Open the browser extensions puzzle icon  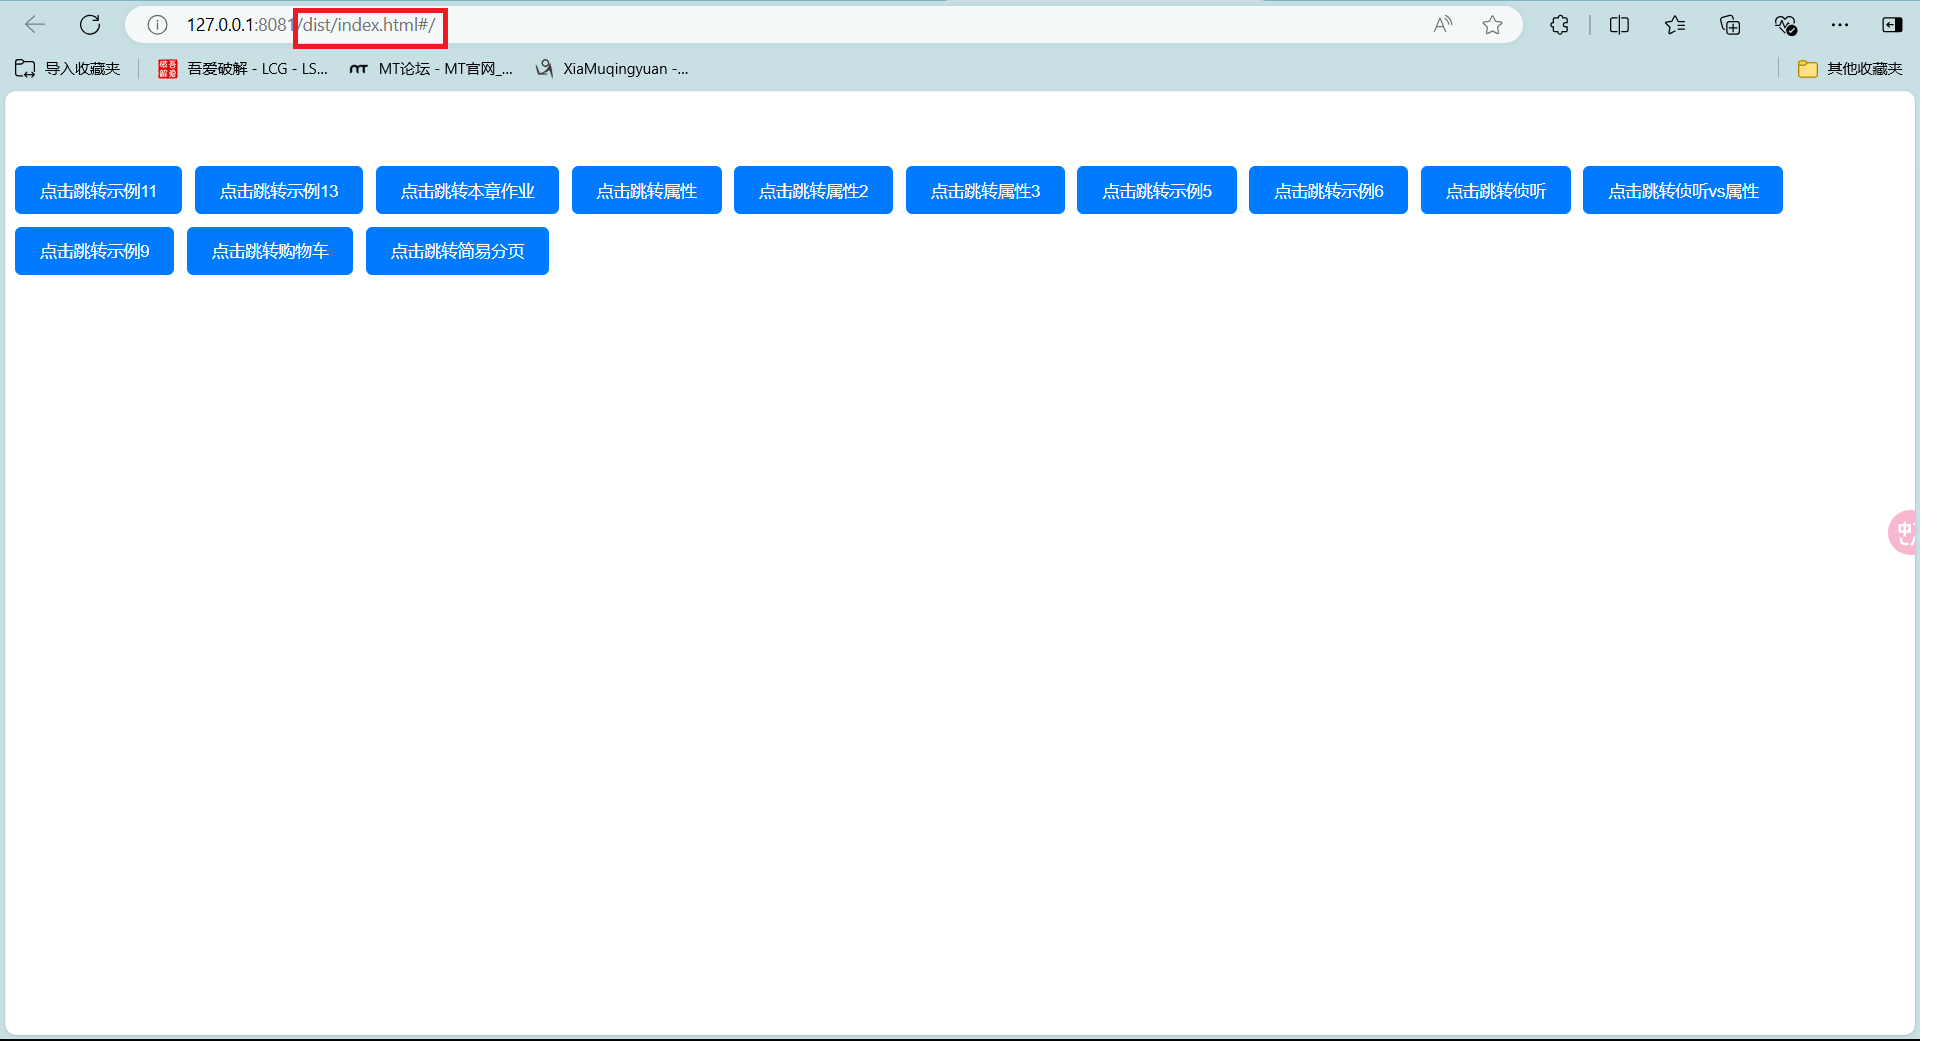pos(1559,25)
